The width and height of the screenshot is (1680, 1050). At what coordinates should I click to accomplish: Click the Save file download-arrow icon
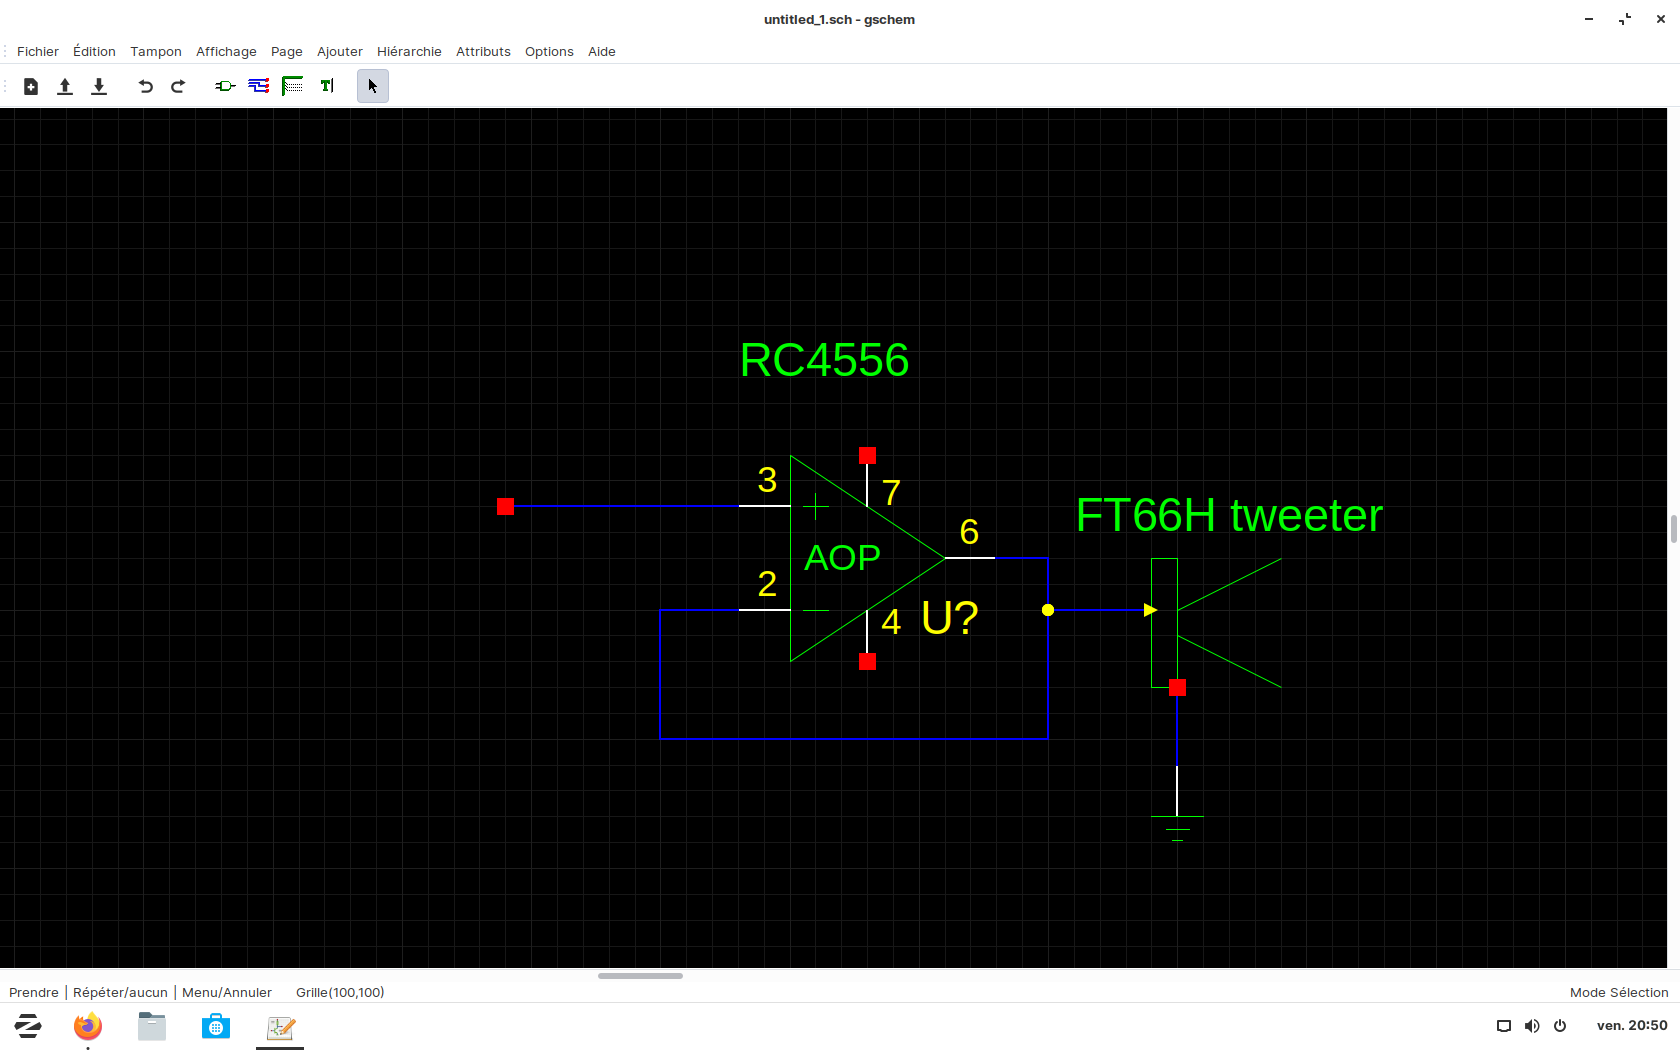click(x=99, y=87)
